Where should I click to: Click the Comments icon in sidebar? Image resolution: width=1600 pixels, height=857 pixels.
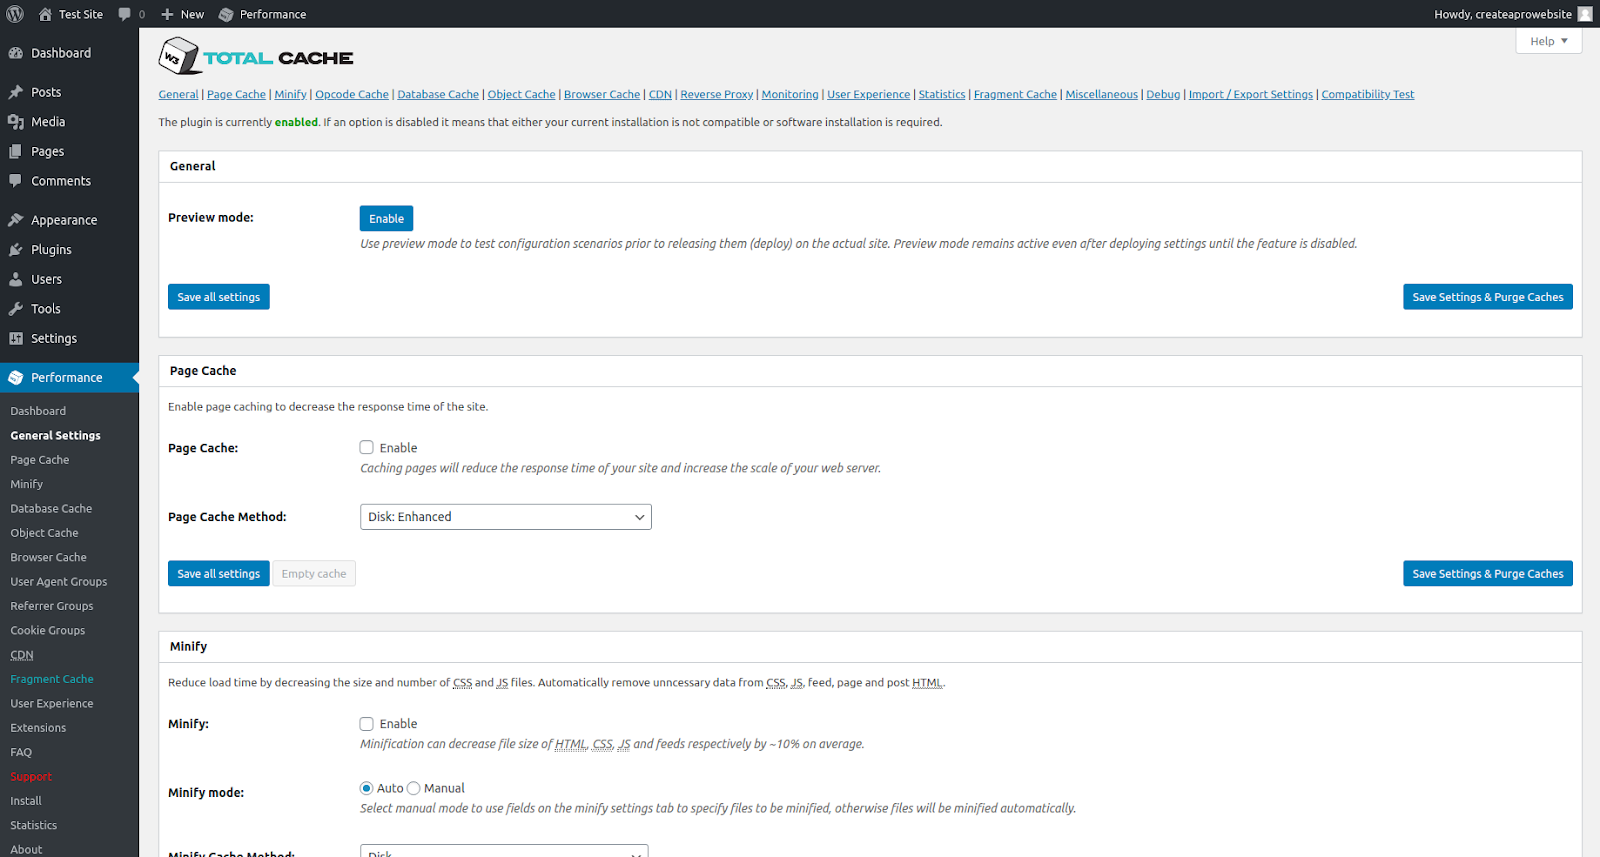[16, 181]
